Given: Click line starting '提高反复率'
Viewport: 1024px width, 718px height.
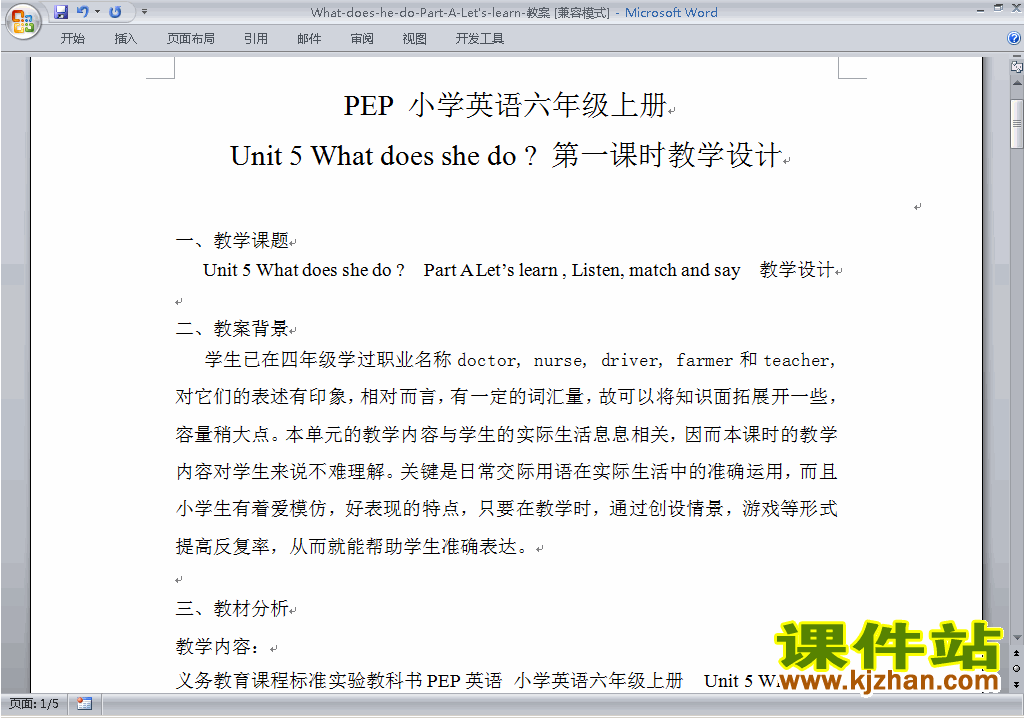Looking at the screenshot, I should pos(353,546).
